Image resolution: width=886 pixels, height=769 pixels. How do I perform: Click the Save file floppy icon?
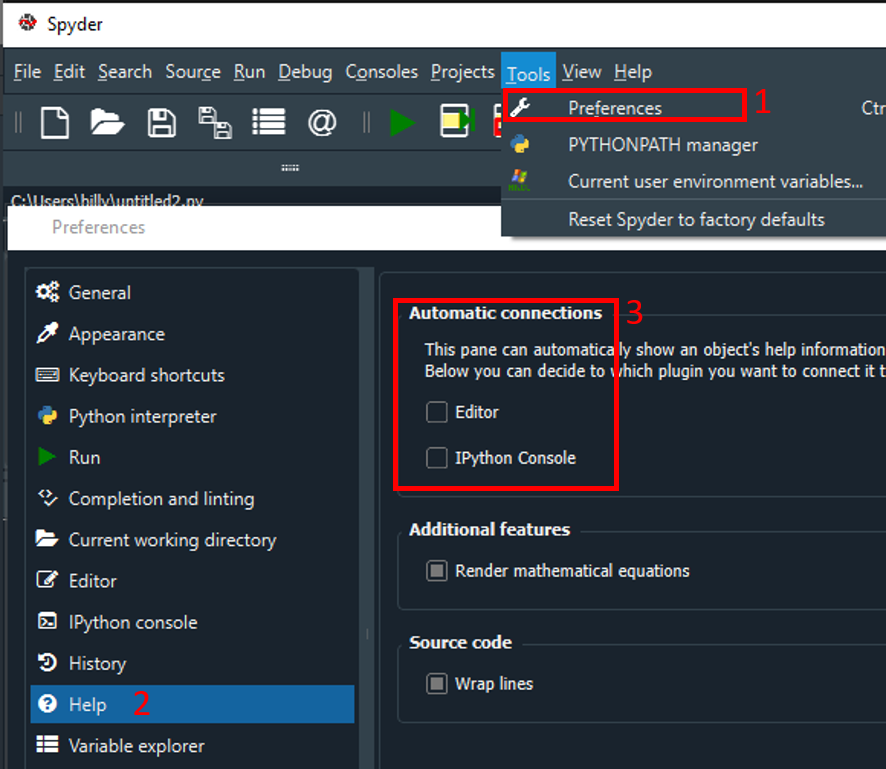pos(161,123)
